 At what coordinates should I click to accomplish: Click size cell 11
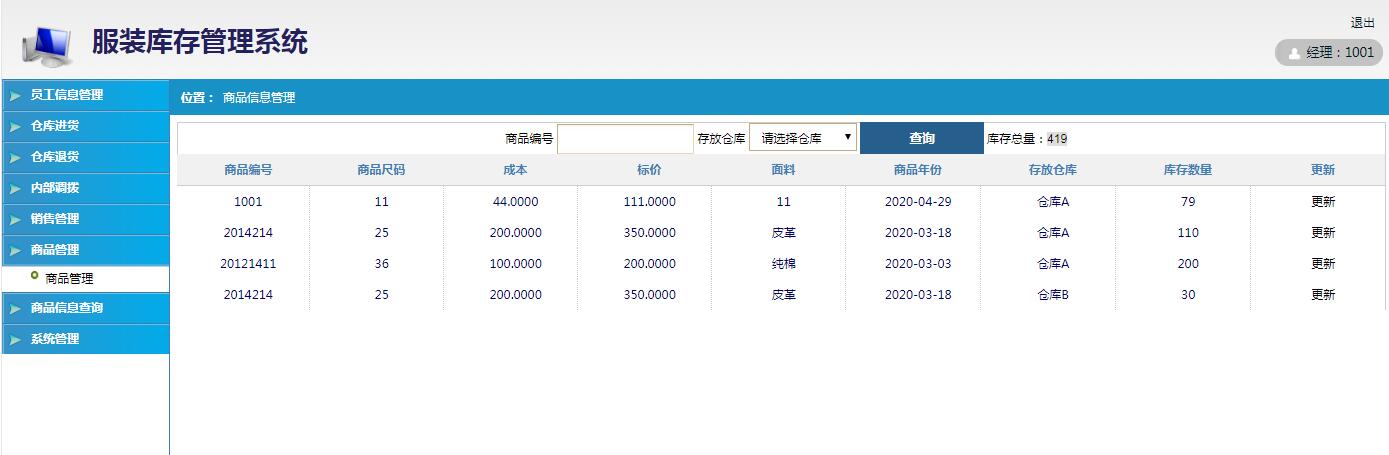[x=381, y=202]
